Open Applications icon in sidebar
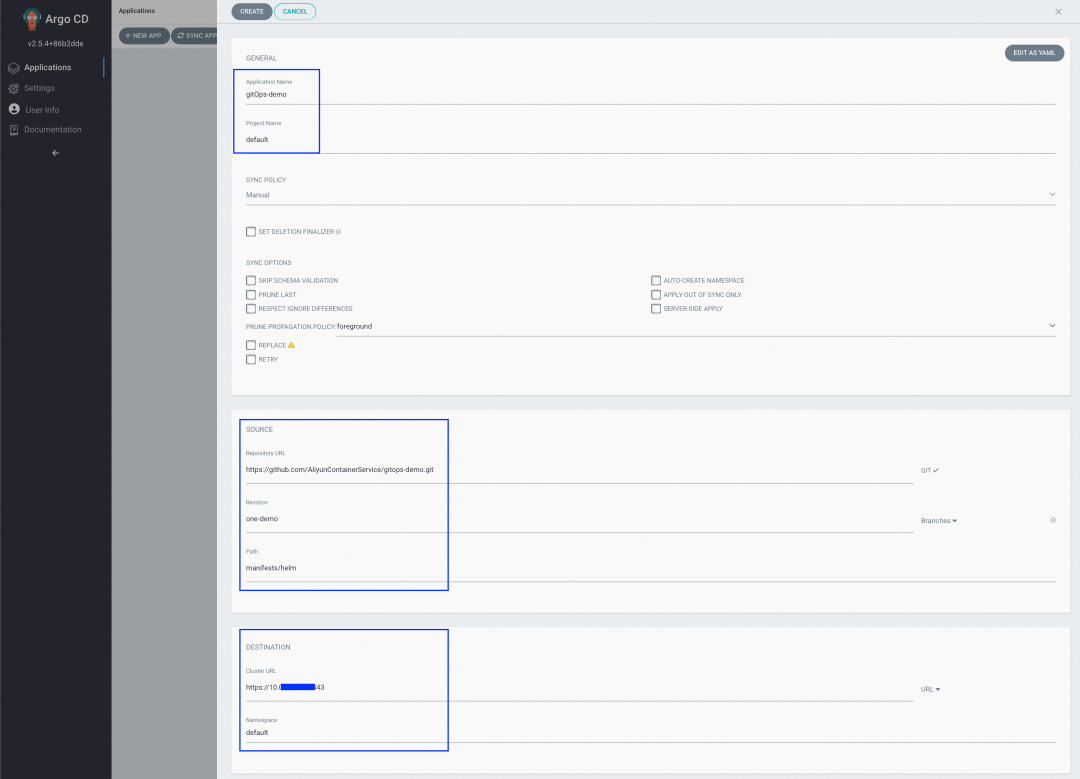 click(14, 67)
